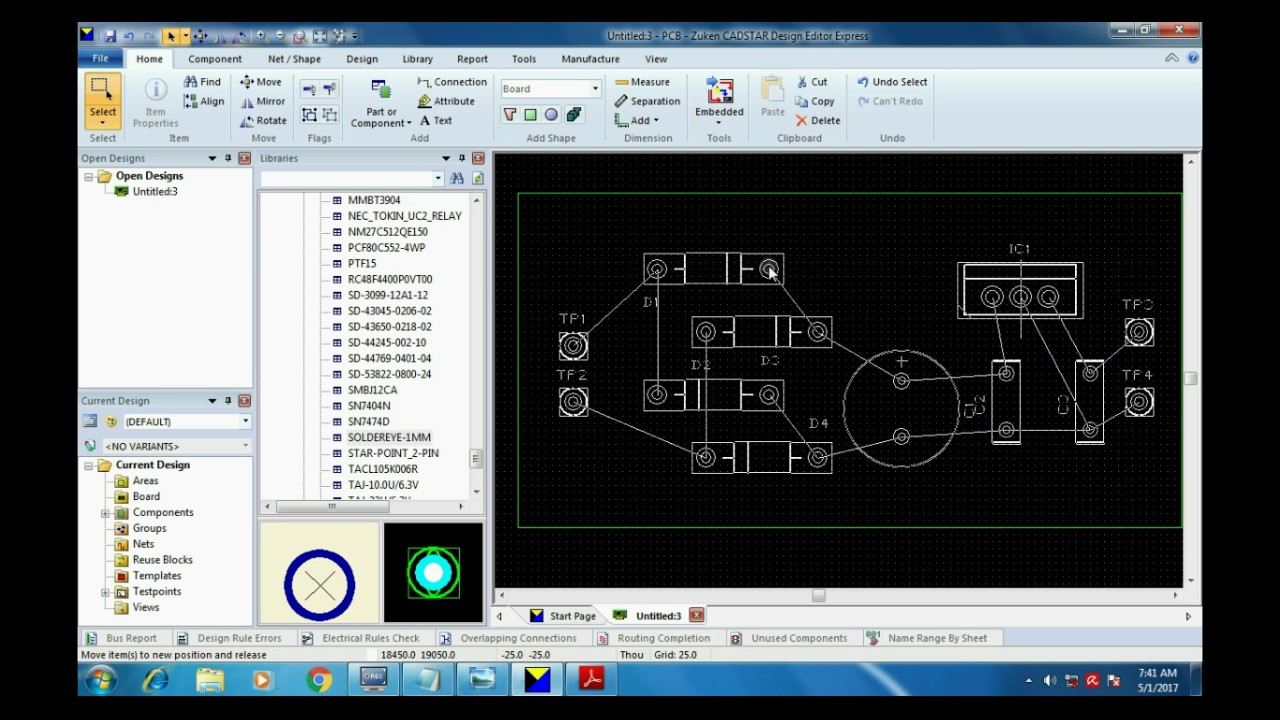Add Text to the design

click(x=435, y=120)
